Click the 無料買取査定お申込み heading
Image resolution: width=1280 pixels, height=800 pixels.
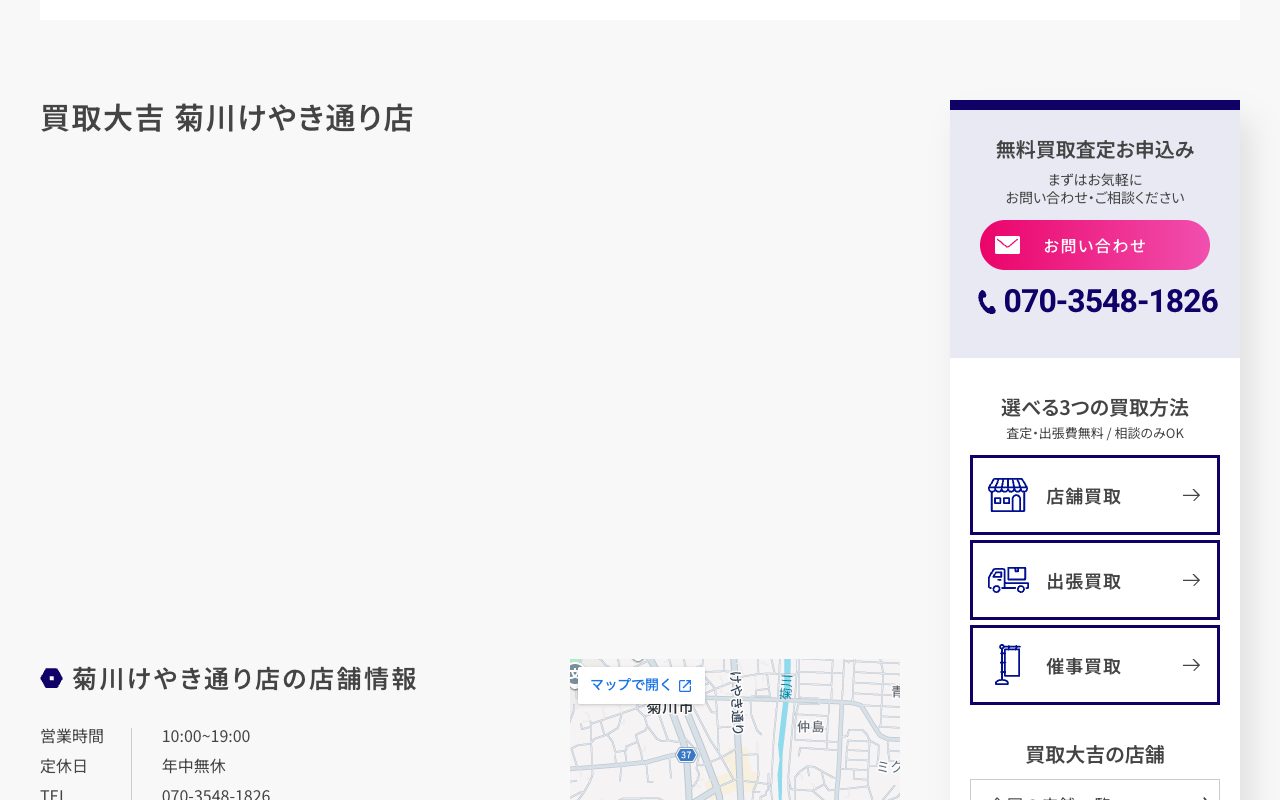pyautogui.click(x=1095, y=150)
